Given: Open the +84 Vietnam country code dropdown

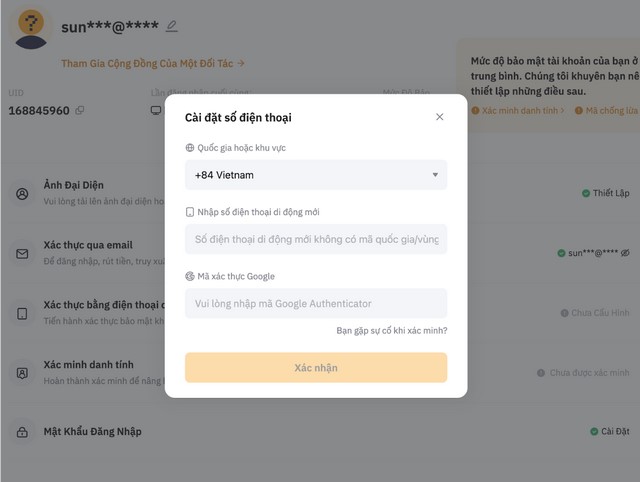Looking at the screenshot, I should (316, 175).
